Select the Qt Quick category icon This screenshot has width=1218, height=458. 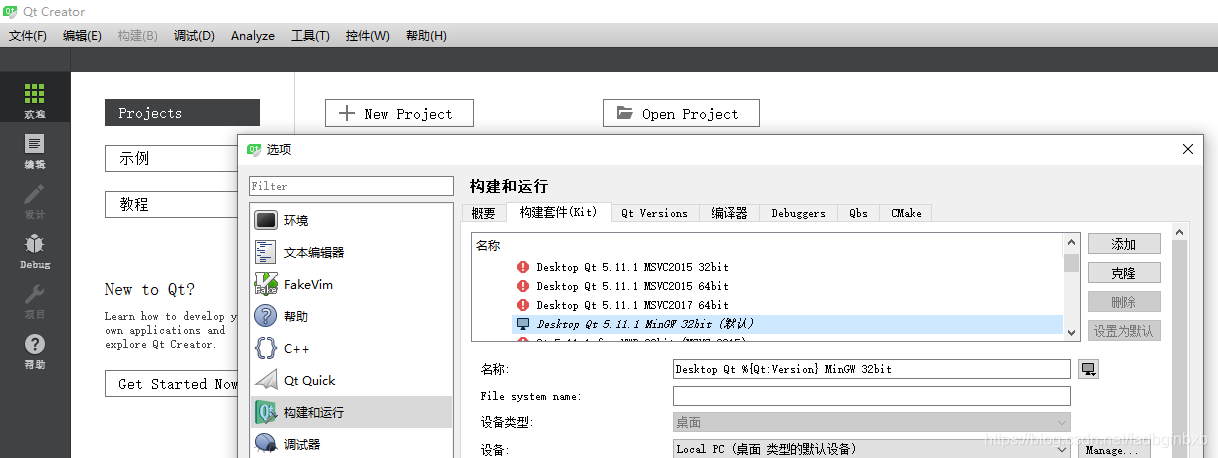pos(266,380)
